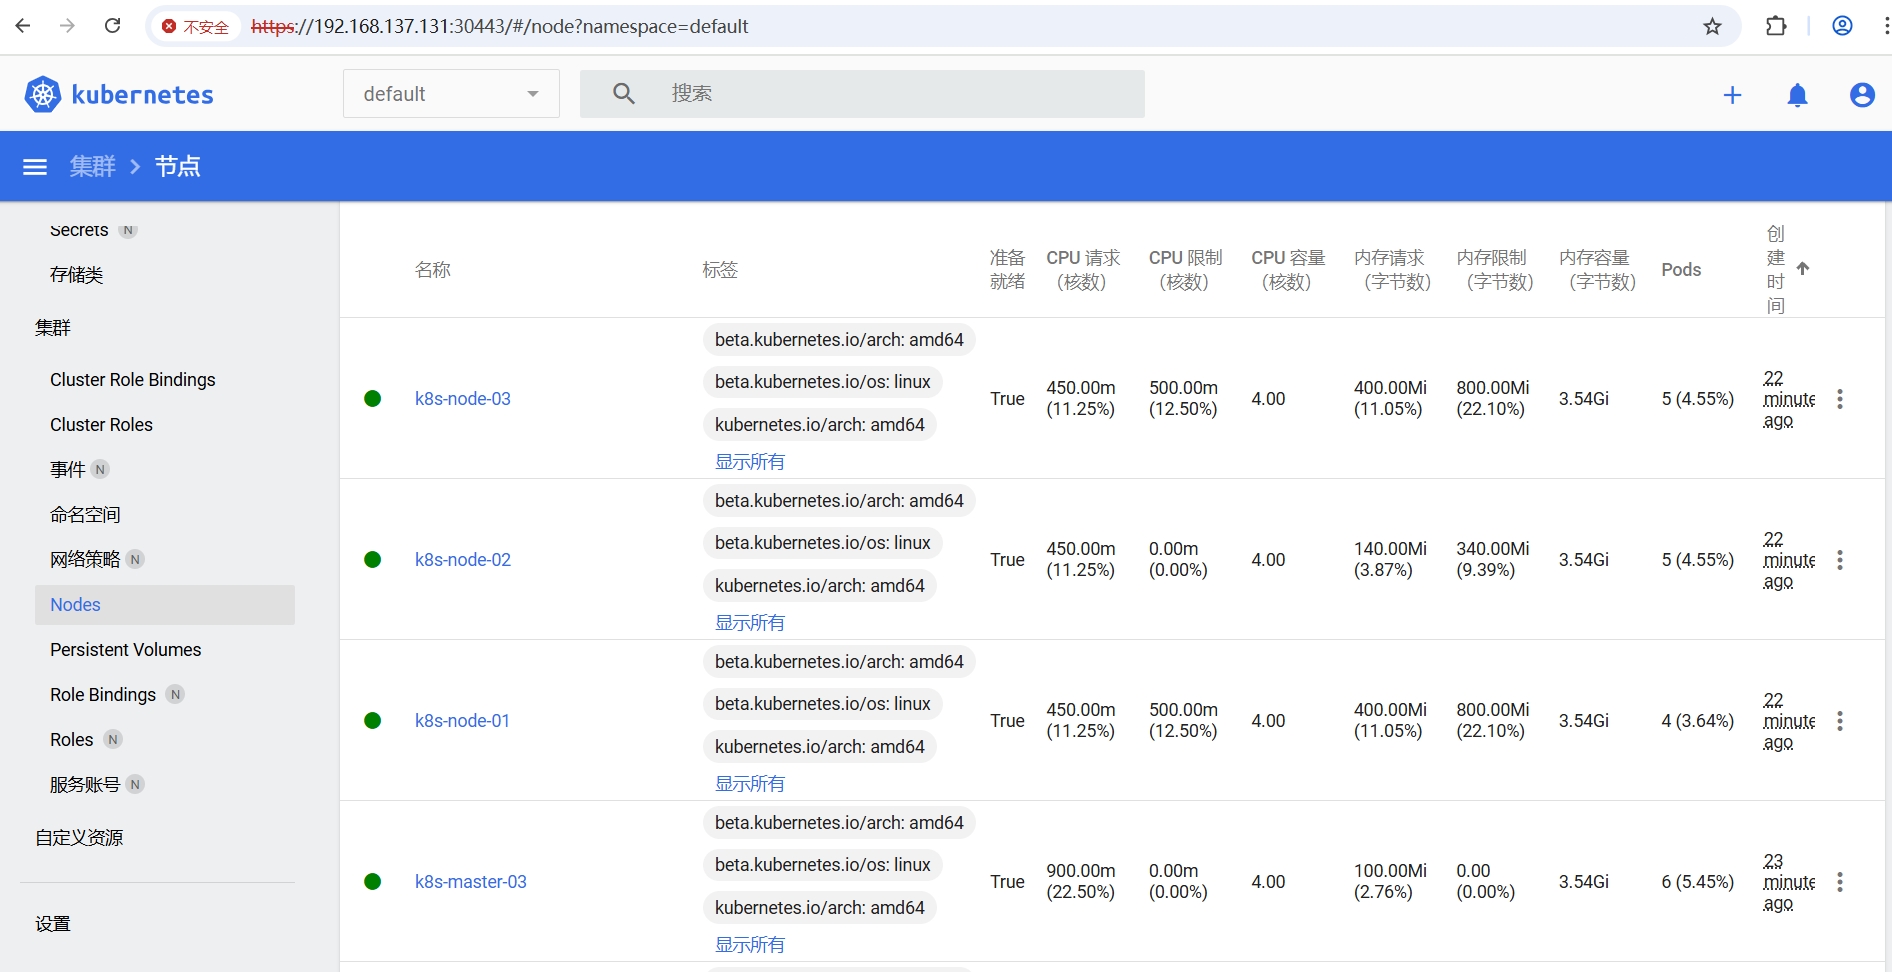
Task: Show all labels for k8s-node-01
Action: click(x=749, y=783)
